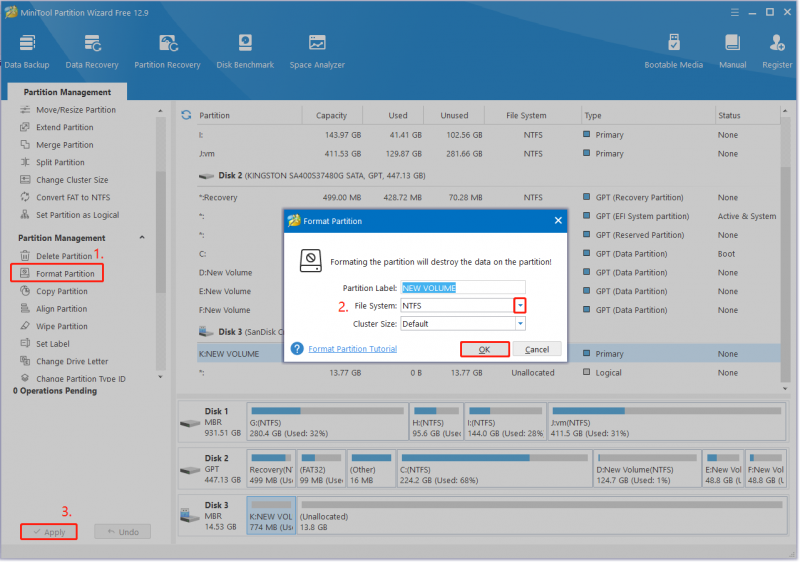This screenshot has height=562, width=800.
Task: Click Format Partition in sidebar
Action: pyautogui.click(x=57, y=273)
